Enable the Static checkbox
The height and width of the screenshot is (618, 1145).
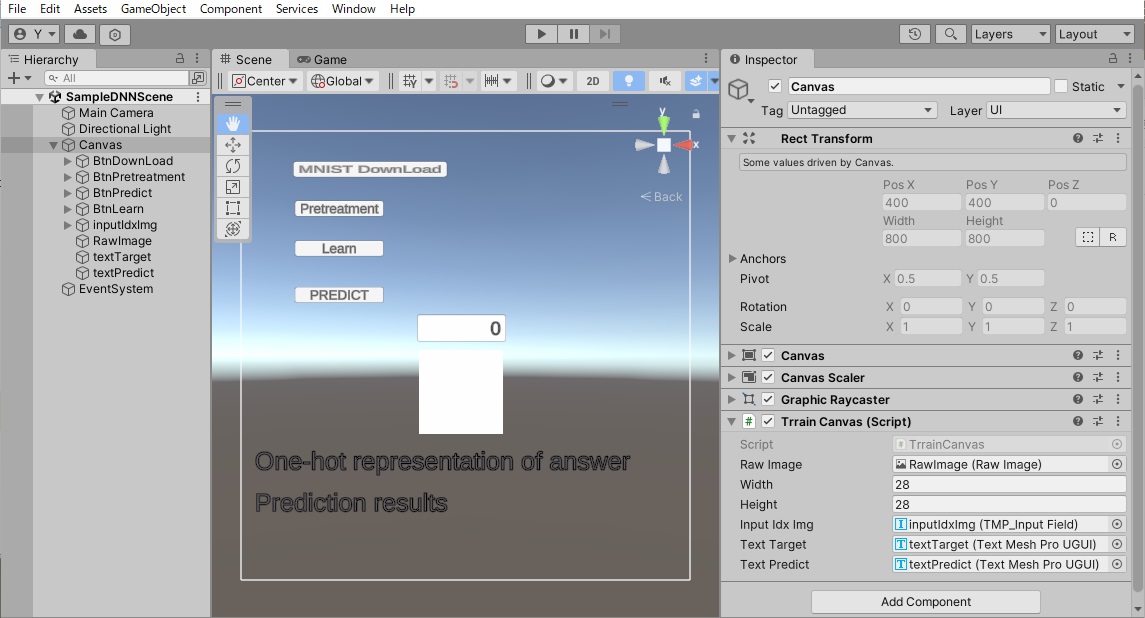[x=1061, y=87]
